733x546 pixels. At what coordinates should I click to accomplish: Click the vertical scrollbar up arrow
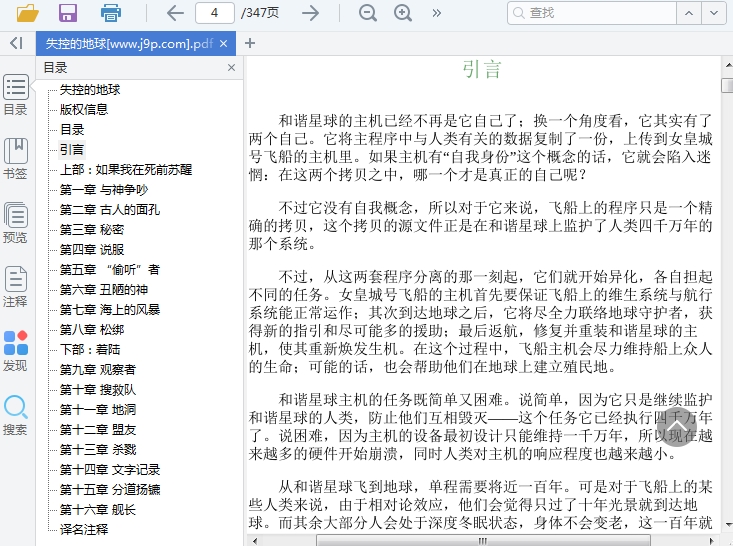[x=727, y=65]
